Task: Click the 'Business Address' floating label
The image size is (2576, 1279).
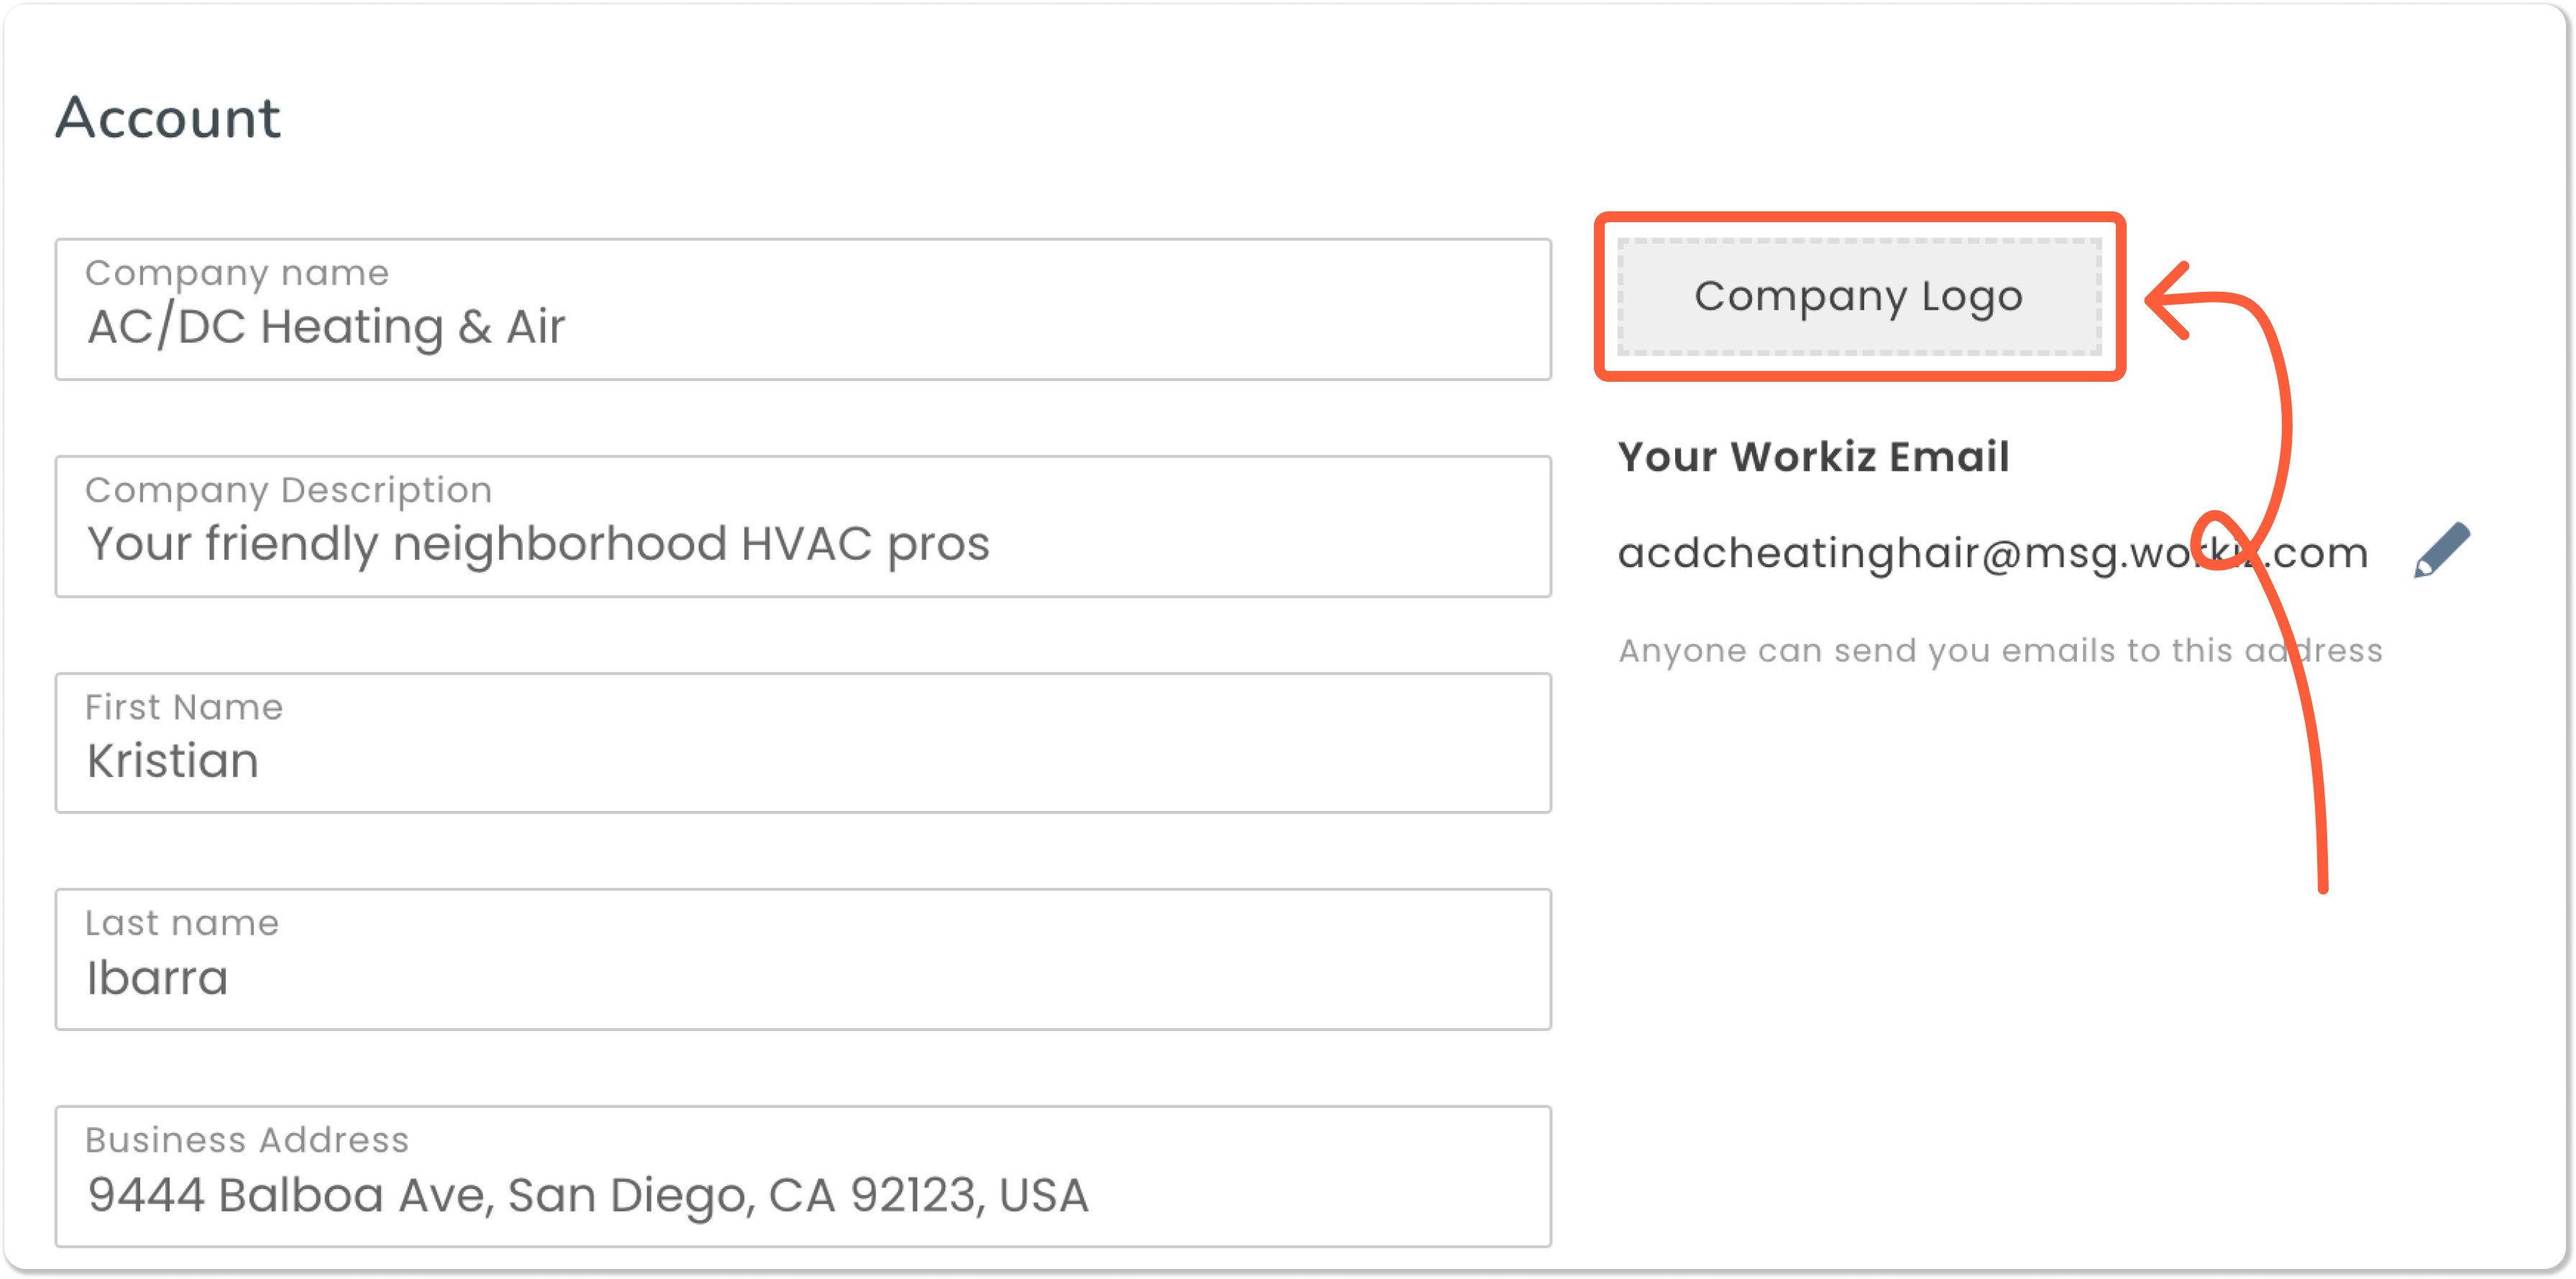Action: [x=247, y=1140]
